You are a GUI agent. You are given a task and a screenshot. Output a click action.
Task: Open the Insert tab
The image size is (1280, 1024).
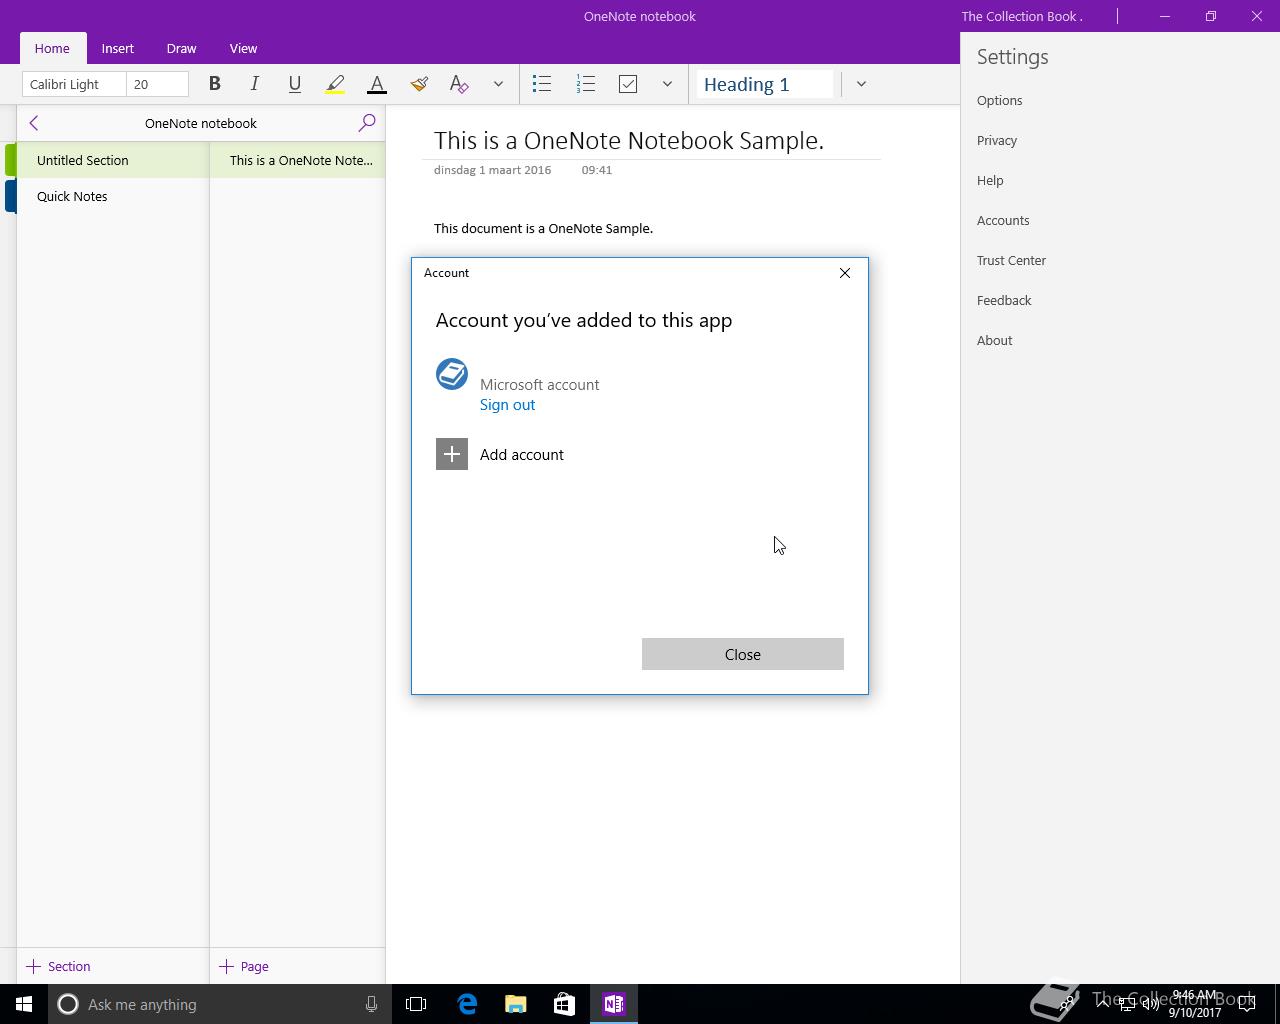coord(117,48)
